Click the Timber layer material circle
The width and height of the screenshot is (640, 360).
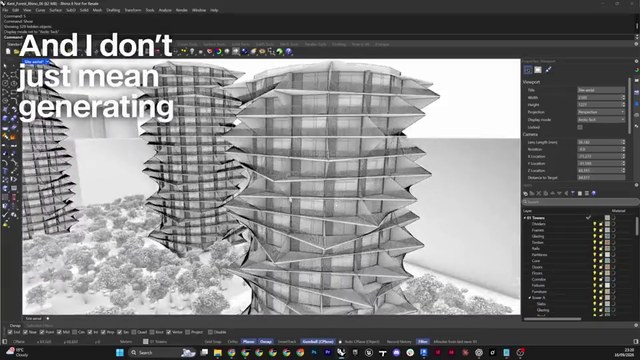click(613, 242)
